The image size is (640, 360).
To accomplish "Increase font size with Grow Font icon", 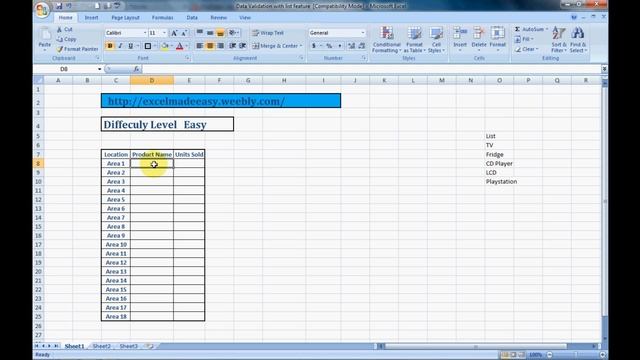I will pyautogui.click(x=174, y=33).
